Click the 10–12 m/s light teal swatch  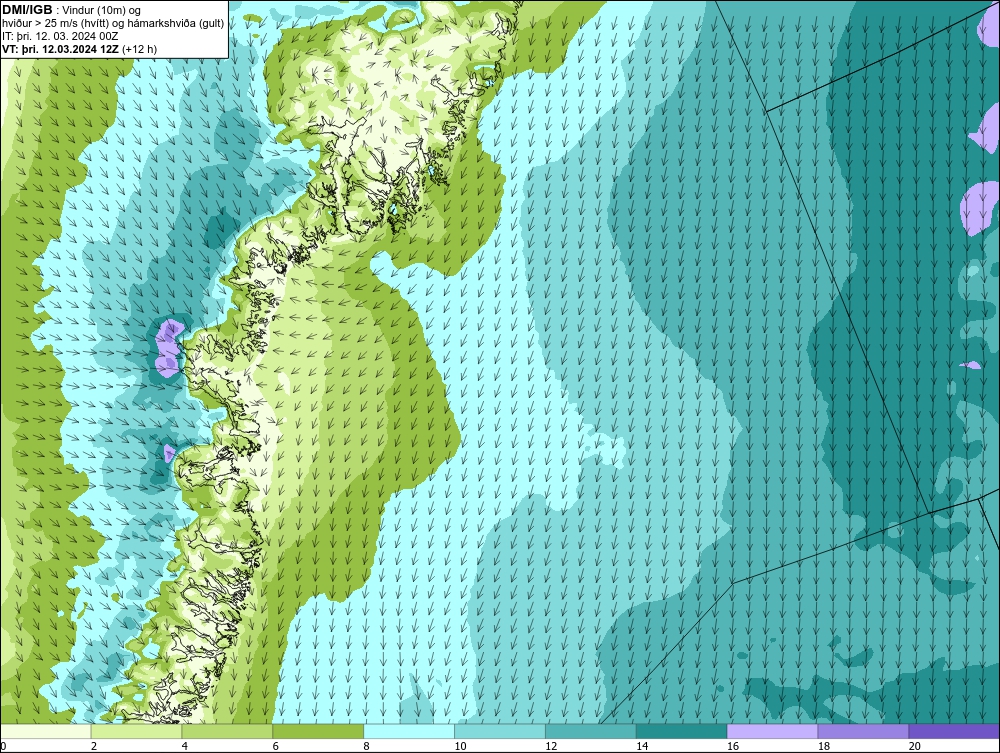pos(500,731)
